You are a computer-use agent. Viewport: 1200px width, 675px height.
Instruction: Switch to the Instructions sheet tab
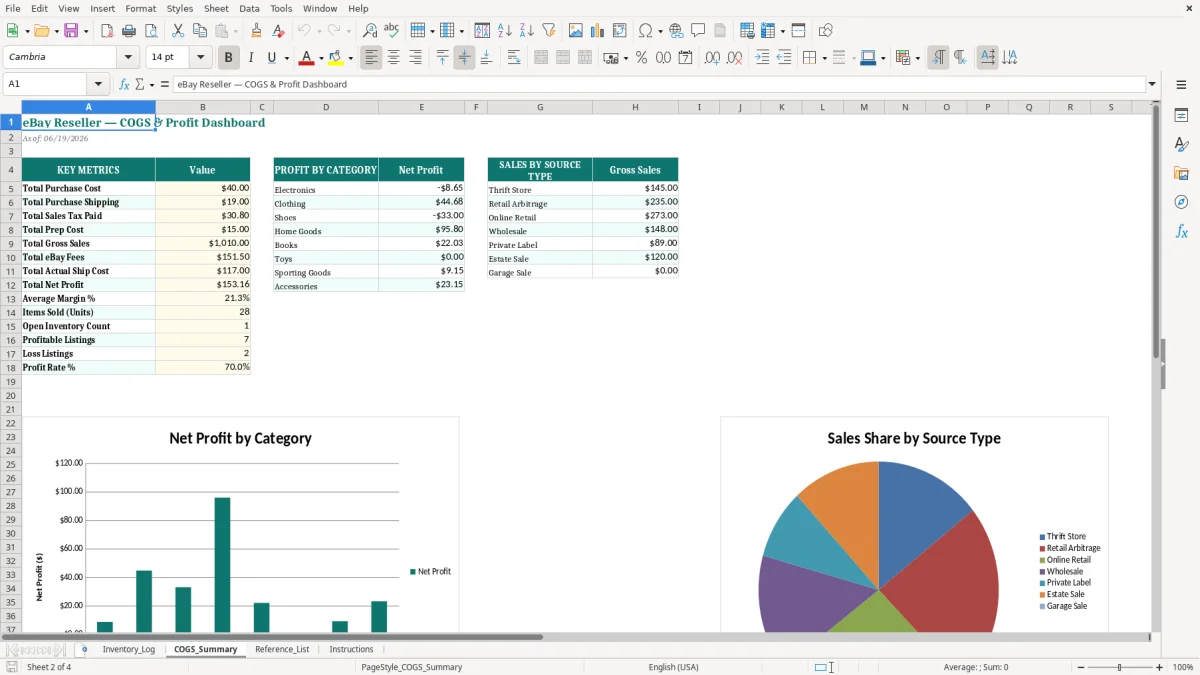click(x=351, y=649)
